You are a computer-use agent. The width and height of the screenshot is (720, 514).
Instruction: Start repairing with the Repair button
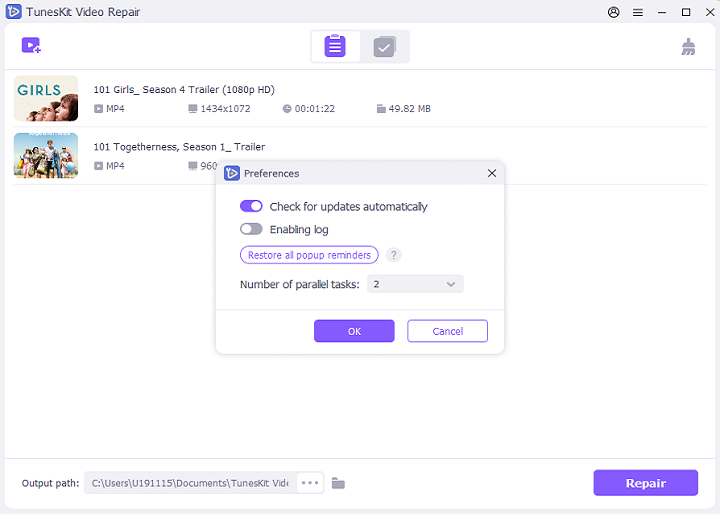point(645,483)
